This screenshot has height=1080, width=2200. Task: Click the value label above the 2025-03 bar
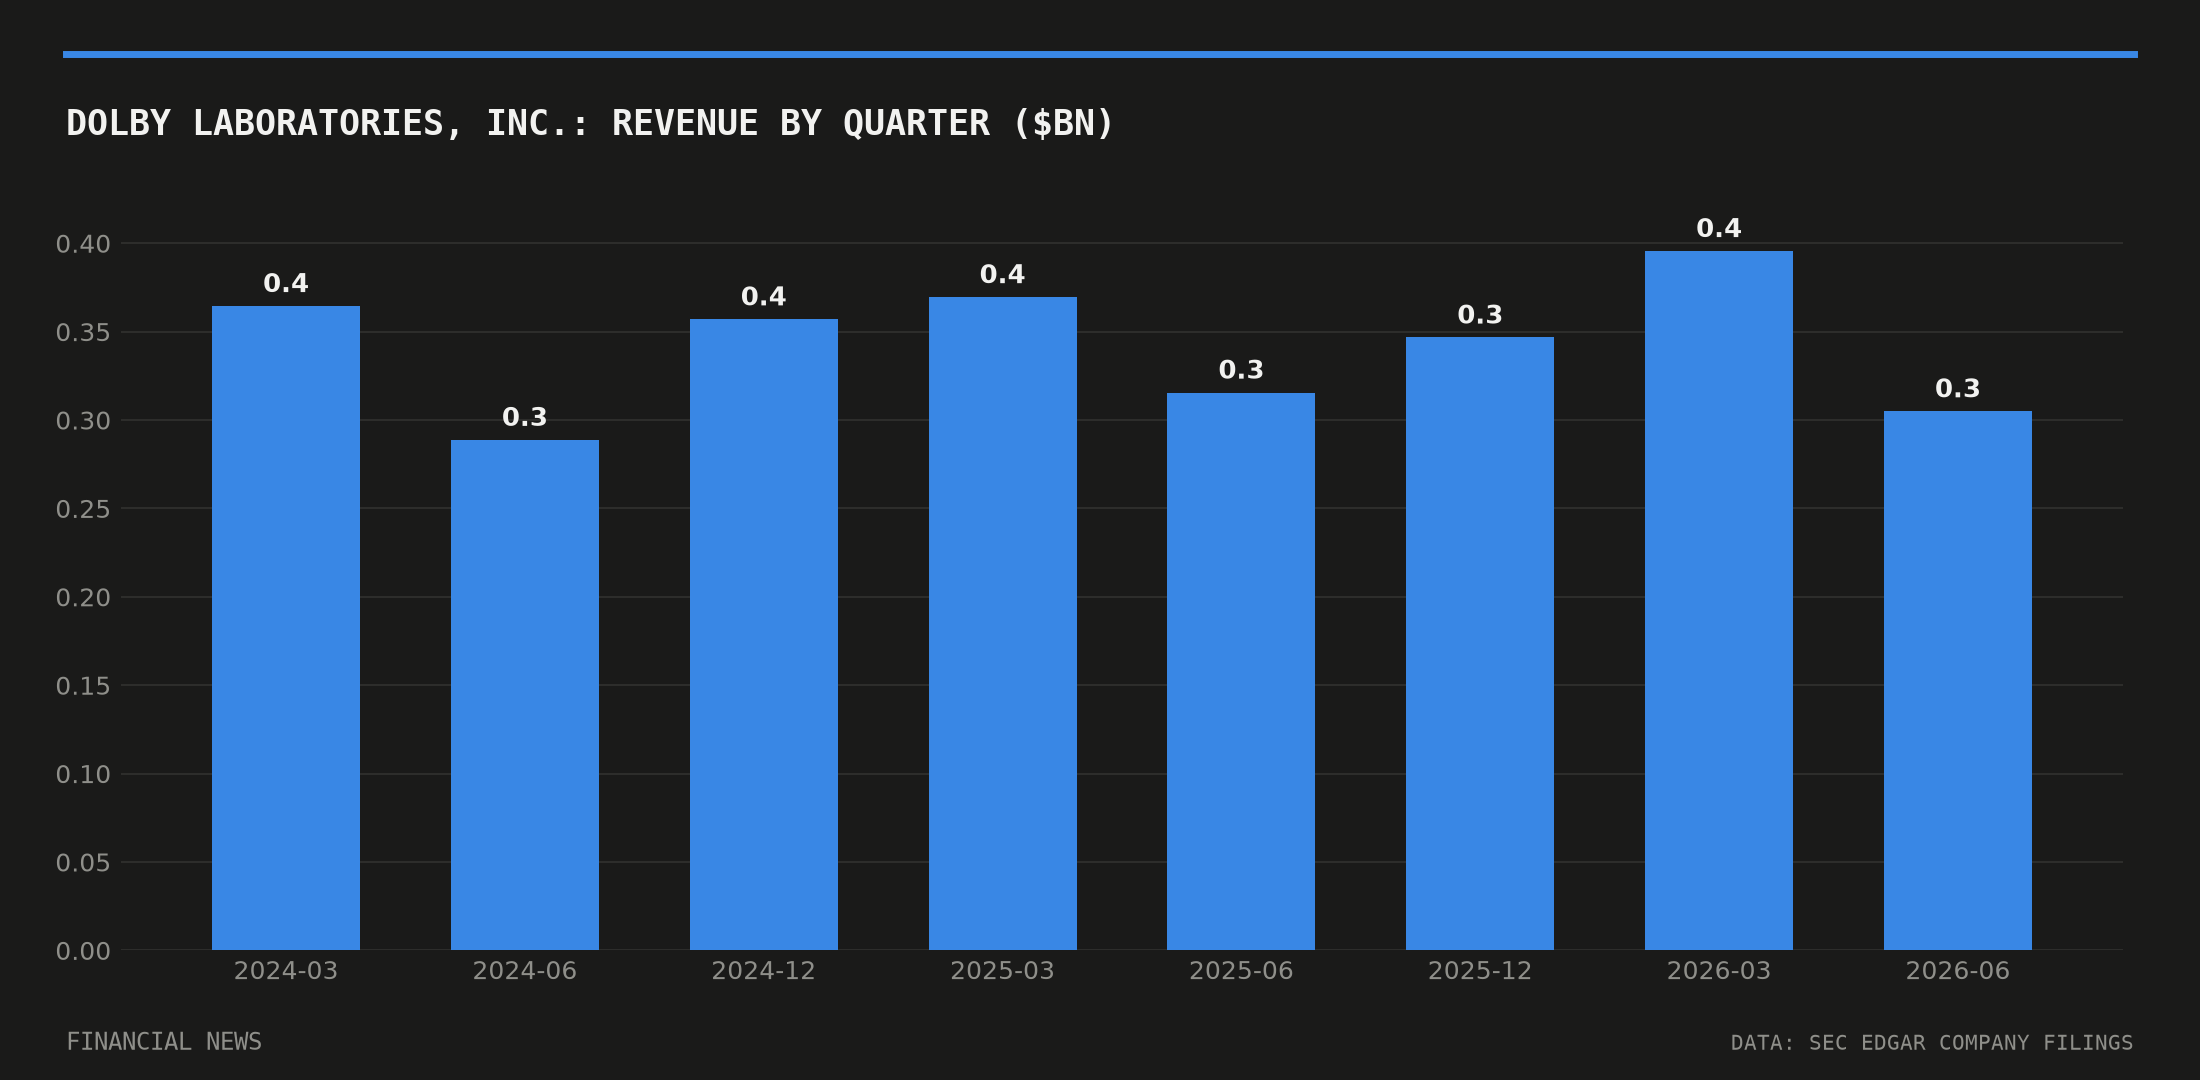[x=1003, y=274]
